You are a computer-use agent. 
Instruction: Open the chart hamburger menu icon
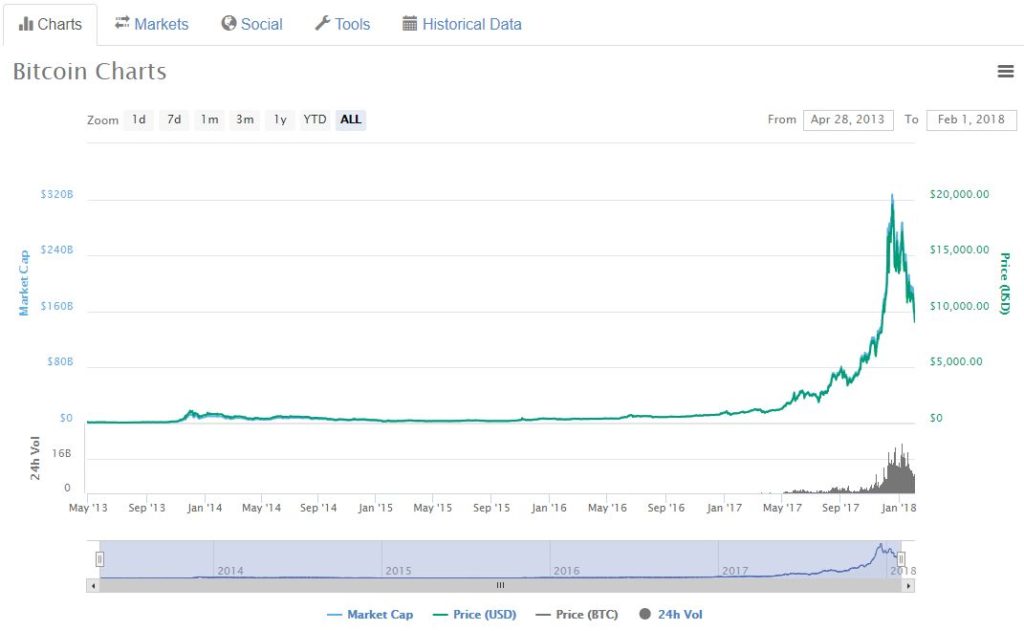[x=1005, y=71]
